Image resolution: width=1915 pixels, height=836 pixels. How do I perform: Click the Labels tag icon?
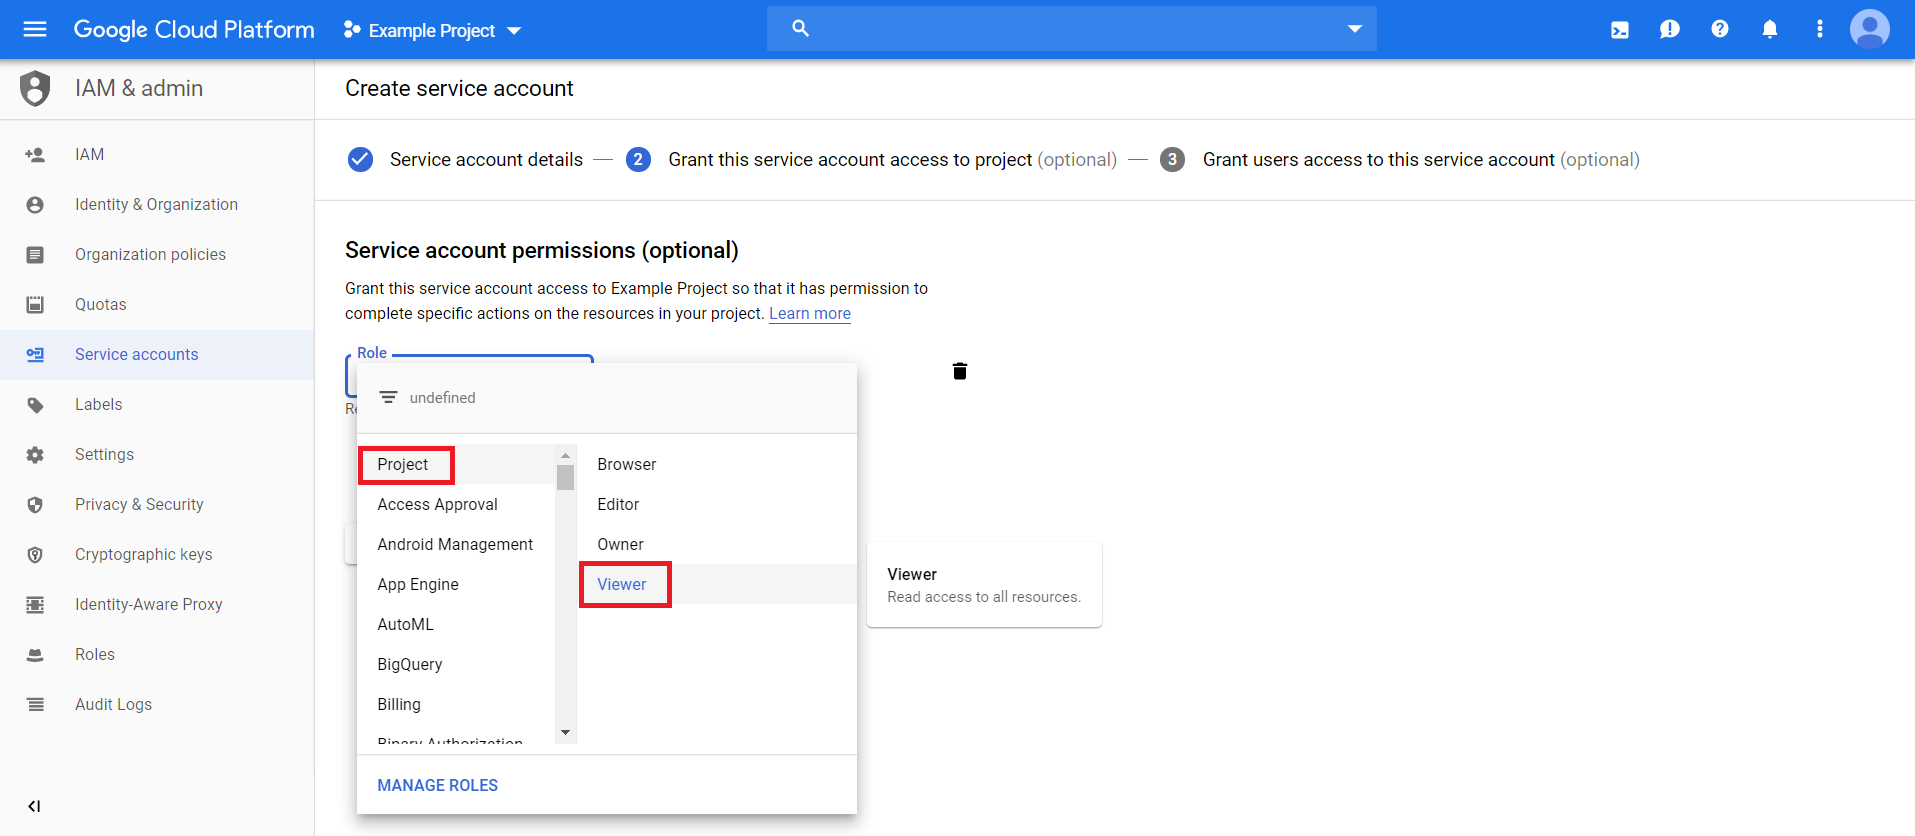point(35,405)
